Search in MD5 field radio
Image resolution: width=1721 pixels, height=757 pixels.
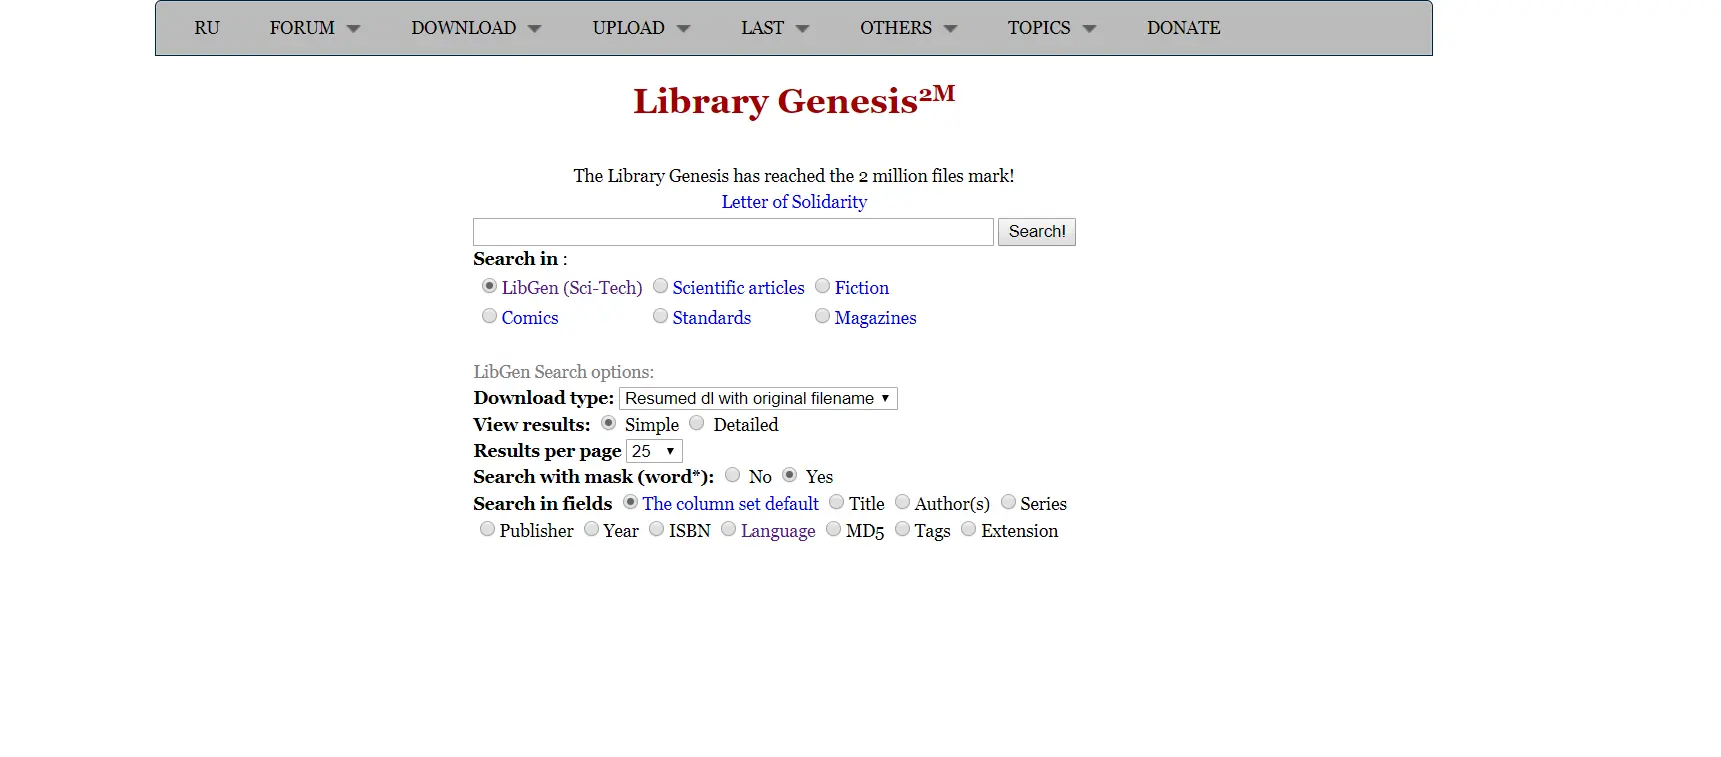click(834, 529)
